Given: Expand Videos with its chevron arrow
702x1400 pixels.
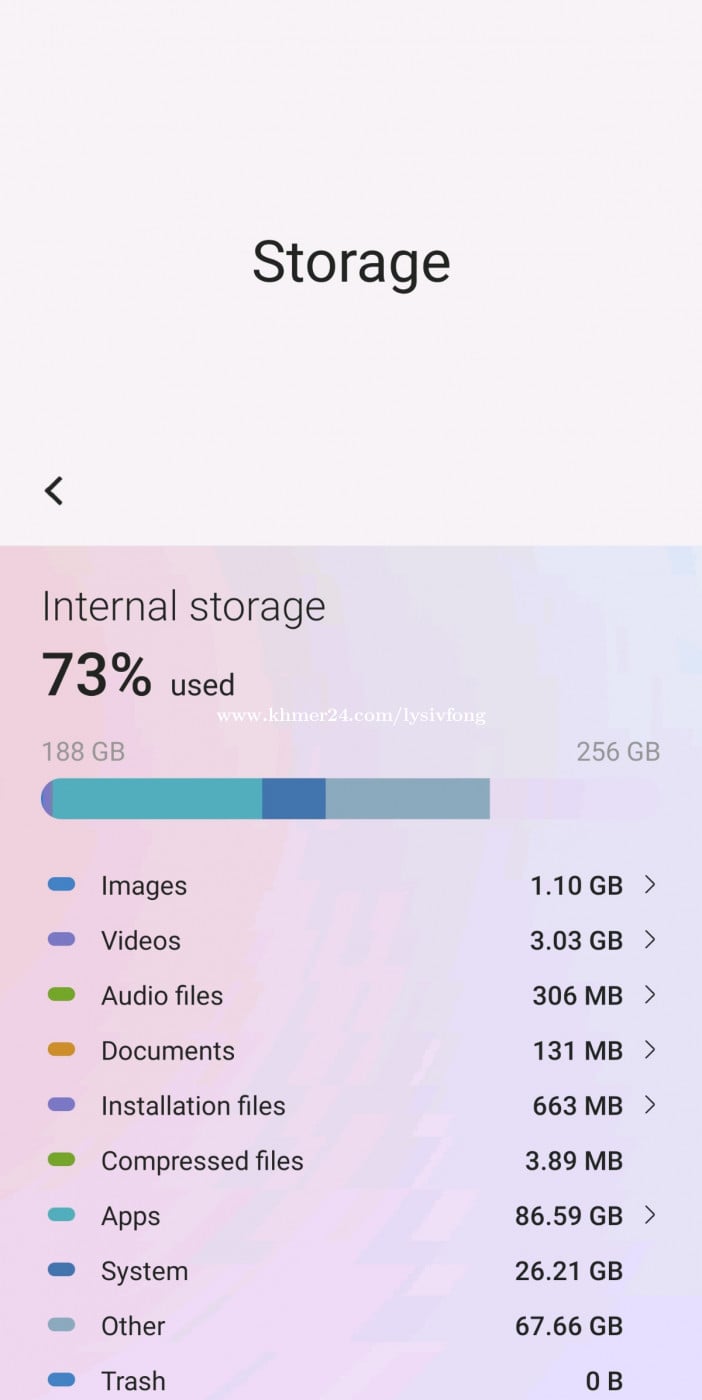Looking at the screenshot, I should (x=650, y=940).
